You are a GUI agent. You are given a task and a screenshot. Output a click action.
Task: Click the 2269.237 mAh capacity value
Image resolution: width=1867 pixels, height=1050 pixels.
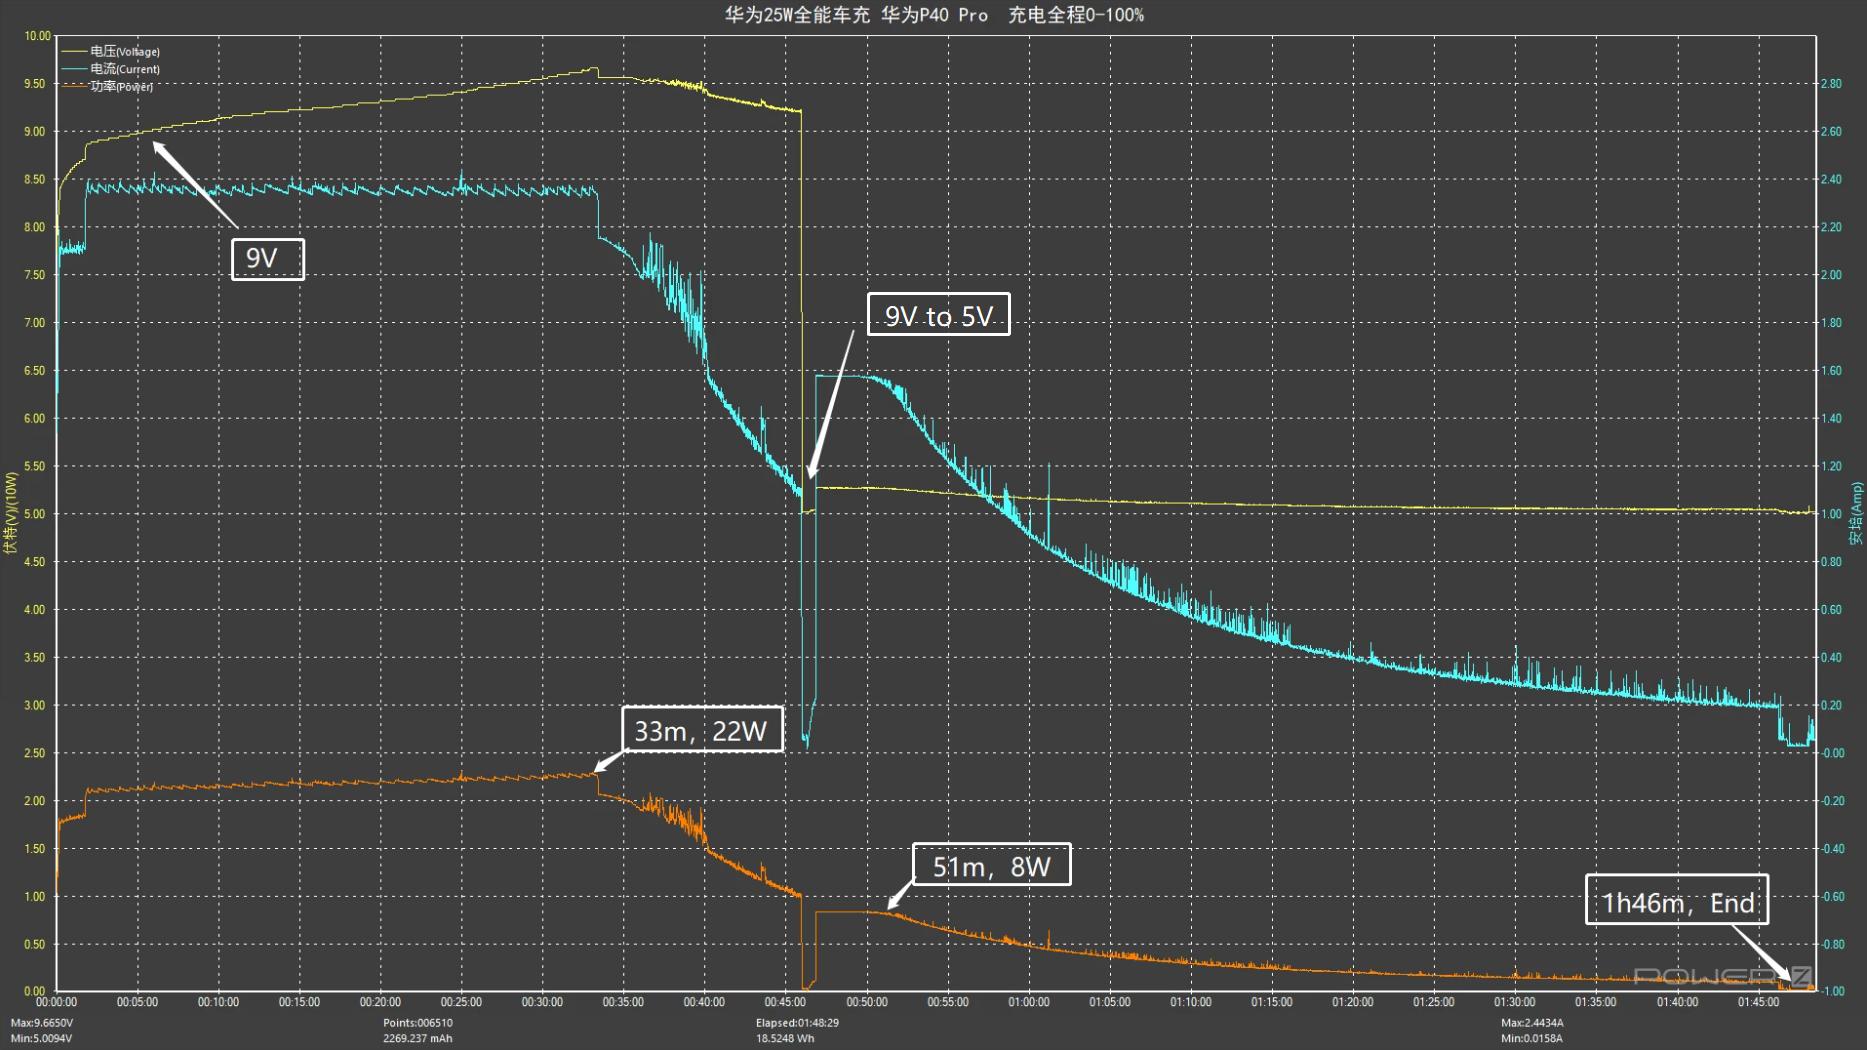418,1039
